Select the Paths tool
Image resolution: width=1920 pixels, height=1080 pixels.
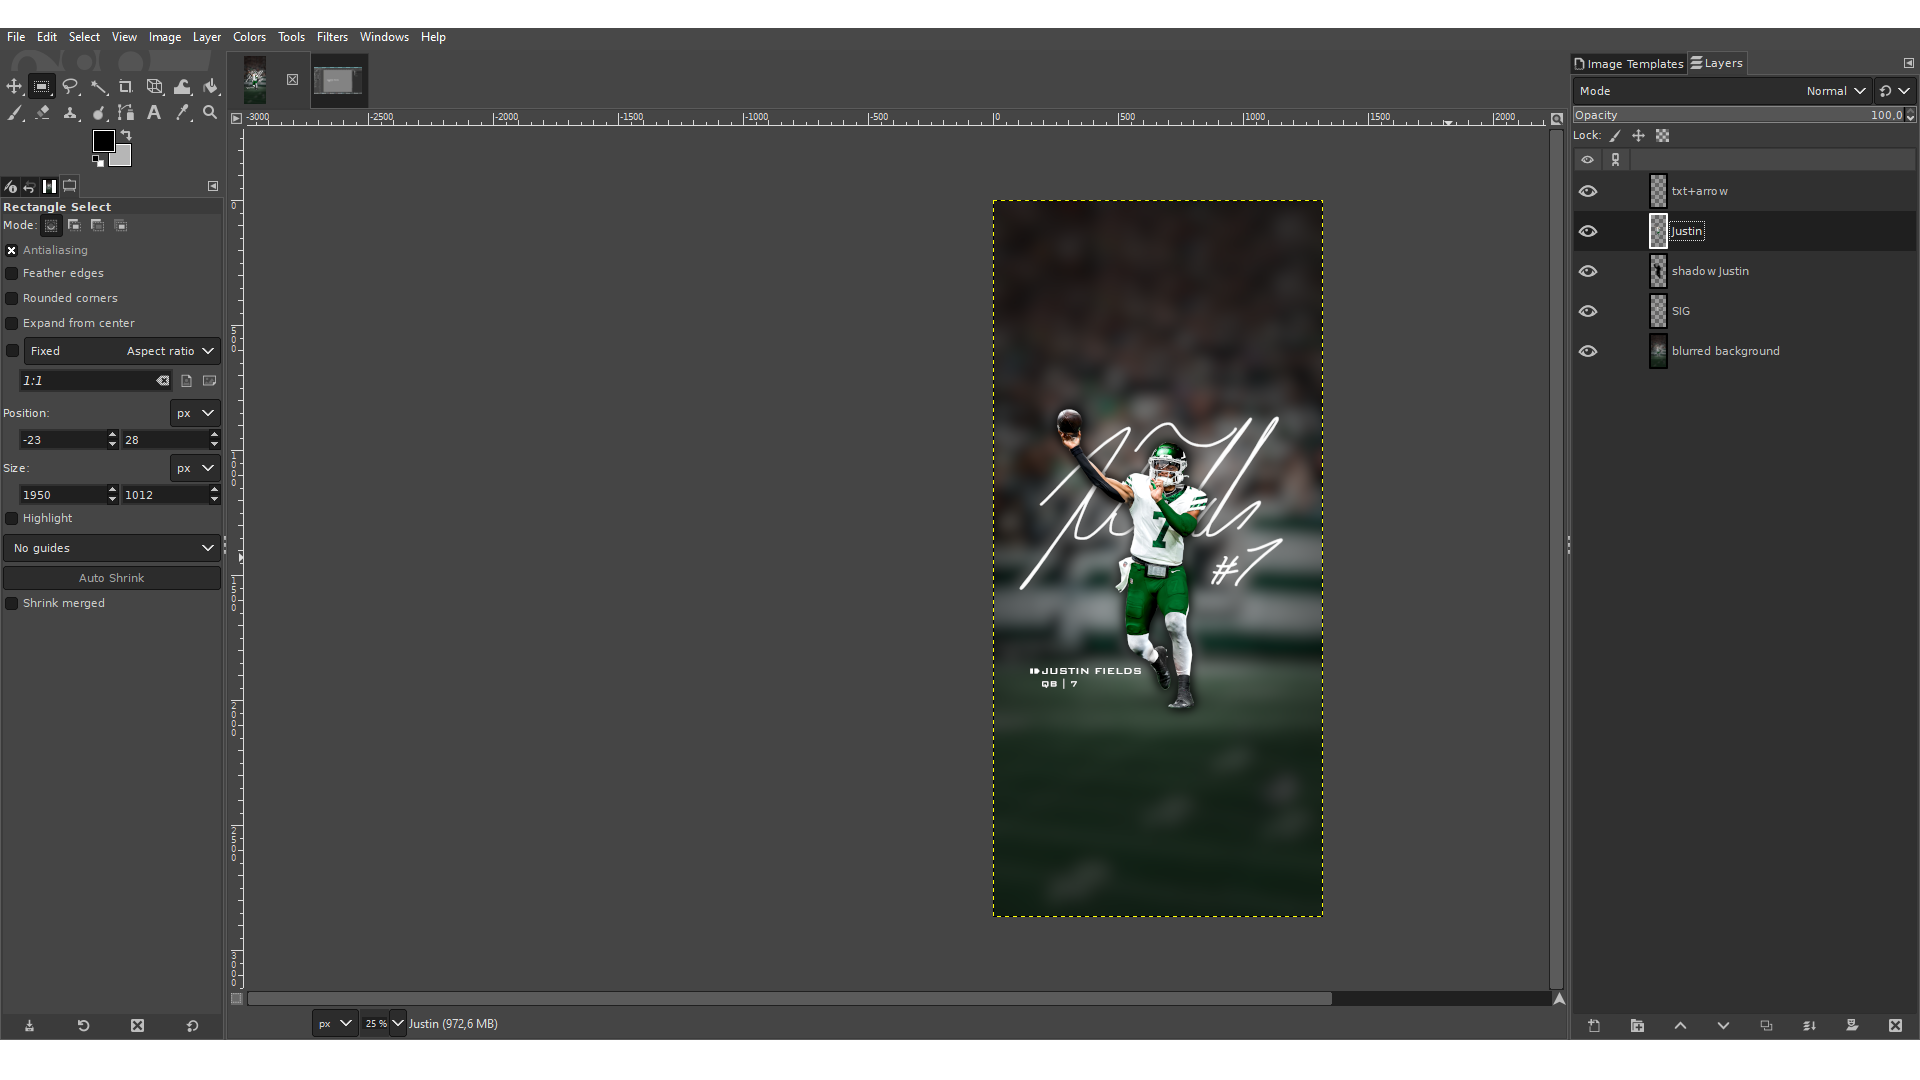click(126, 113)
